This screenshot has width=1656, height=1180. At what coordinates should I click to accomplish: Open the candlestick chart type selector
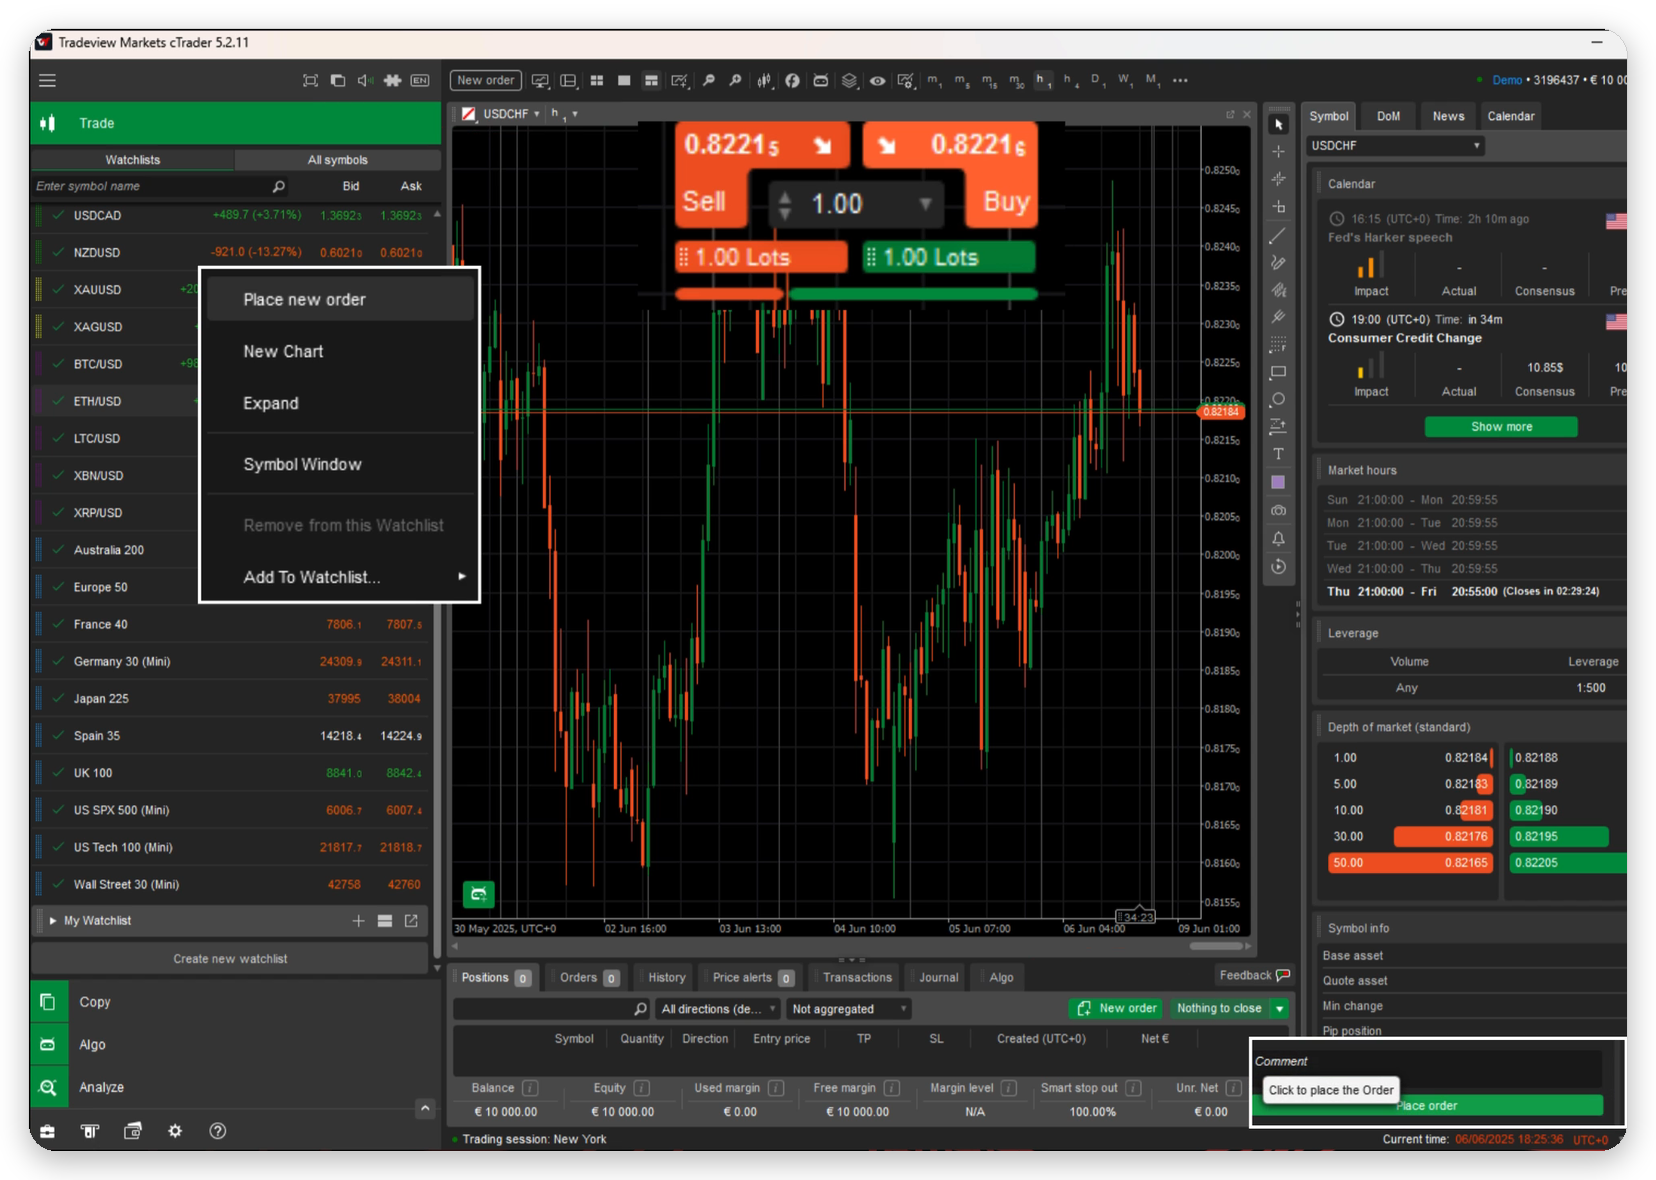point(764,80)
